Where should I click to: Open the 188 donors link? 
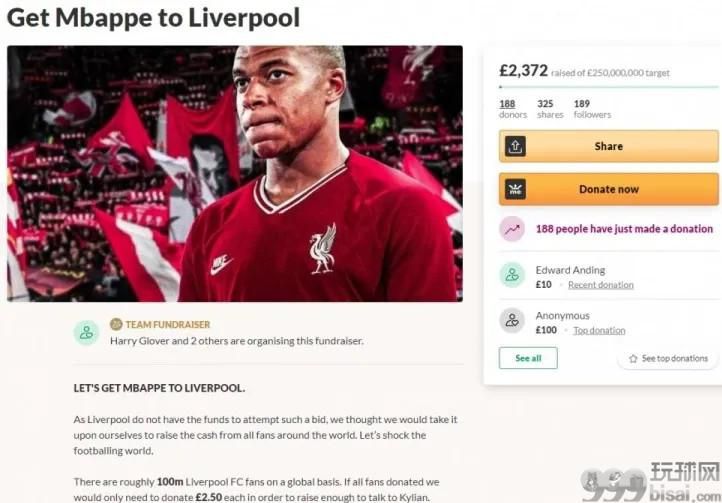512,109
